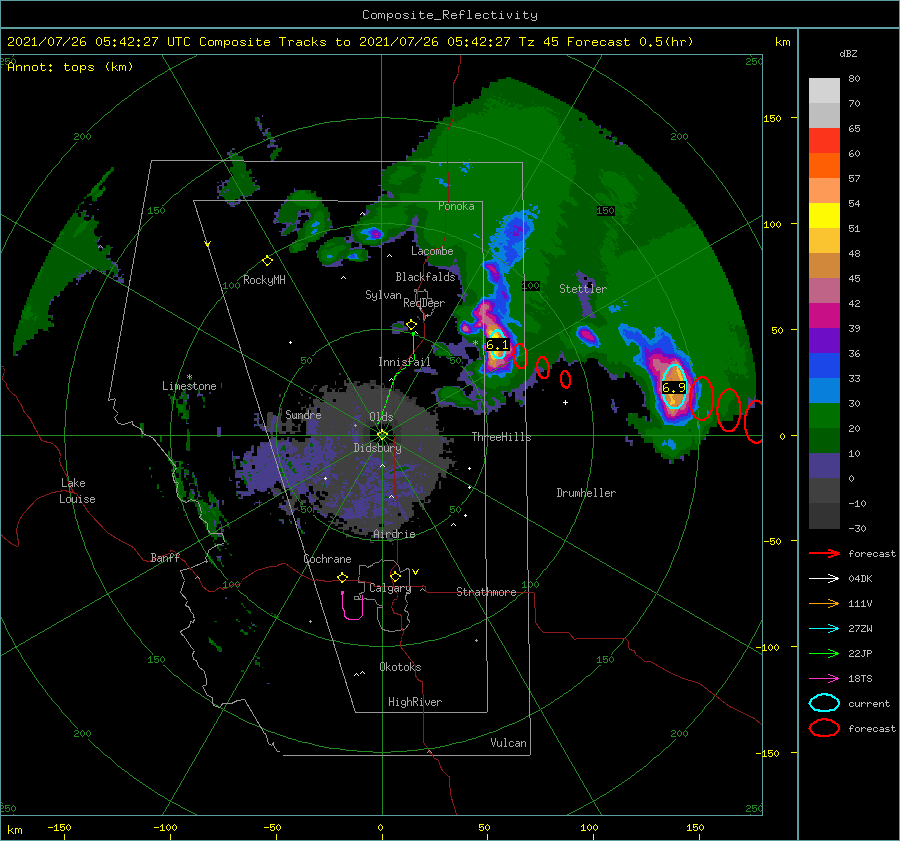Viewport: 900px width, 841px height.
Task: Click the 150 tick label on right axis
Action: (773, 118)
